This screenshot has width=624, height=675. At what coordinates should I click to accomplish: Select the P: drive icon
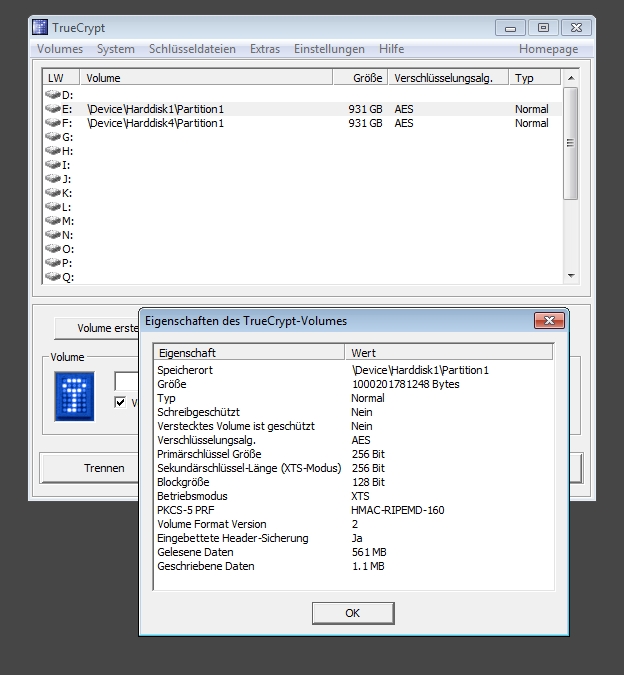[x=53, y=263]
